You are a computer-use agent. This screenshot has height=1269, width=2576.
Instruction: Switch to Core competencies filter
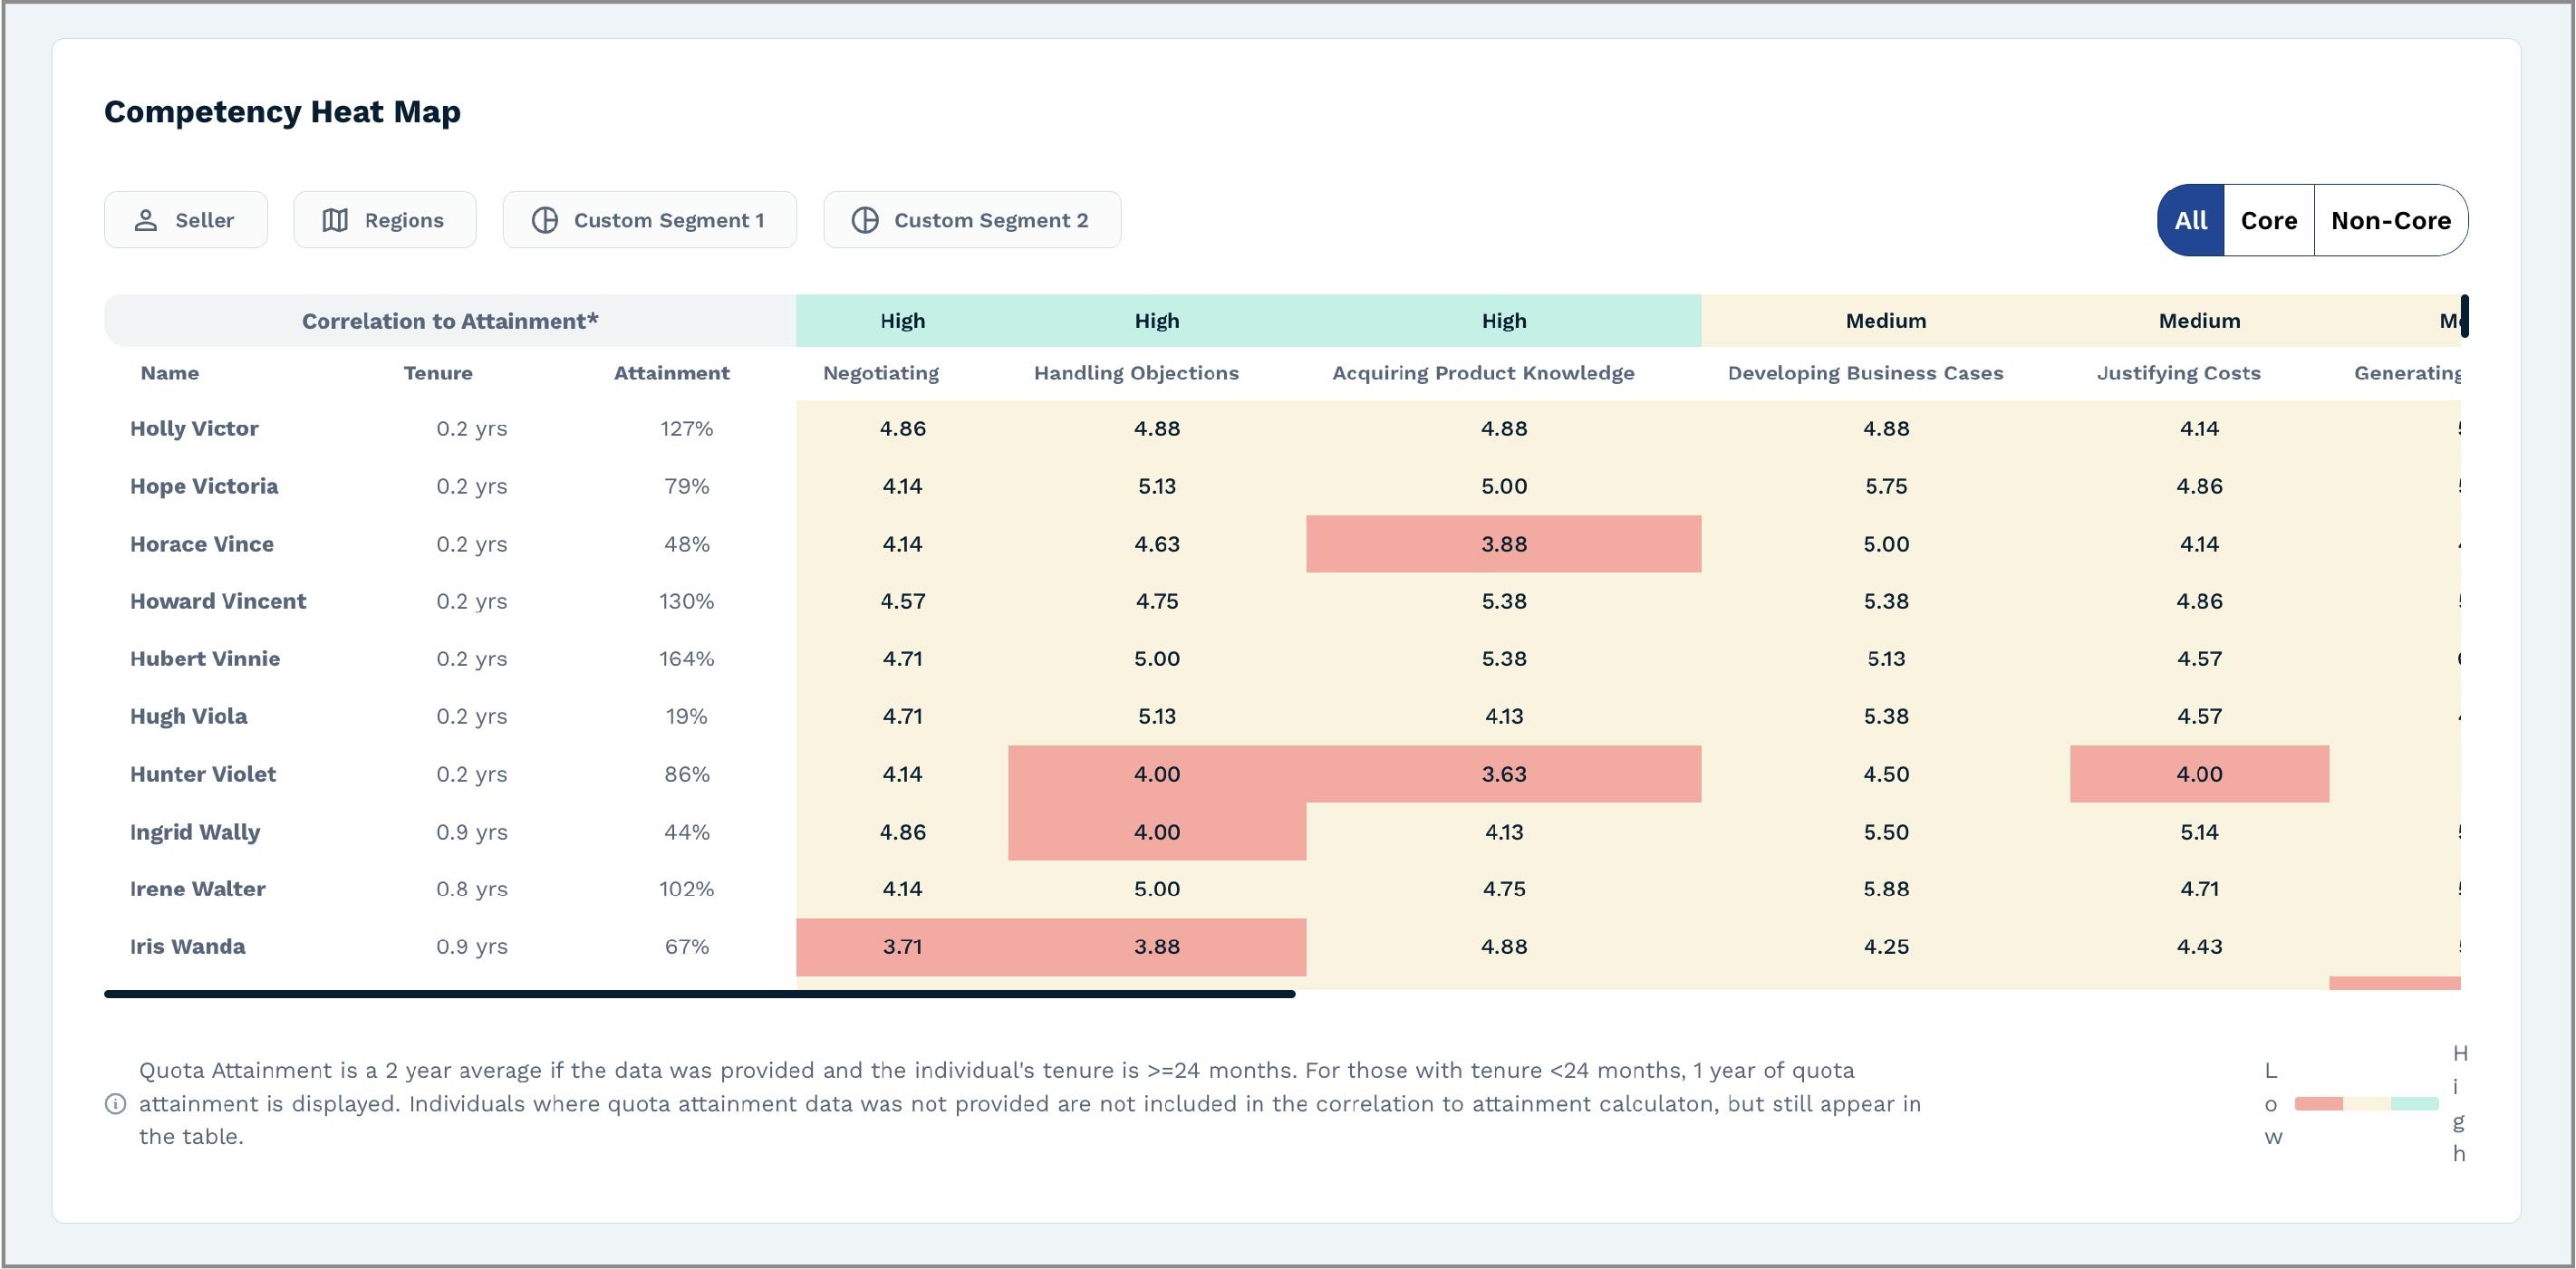pos(2268,220)
